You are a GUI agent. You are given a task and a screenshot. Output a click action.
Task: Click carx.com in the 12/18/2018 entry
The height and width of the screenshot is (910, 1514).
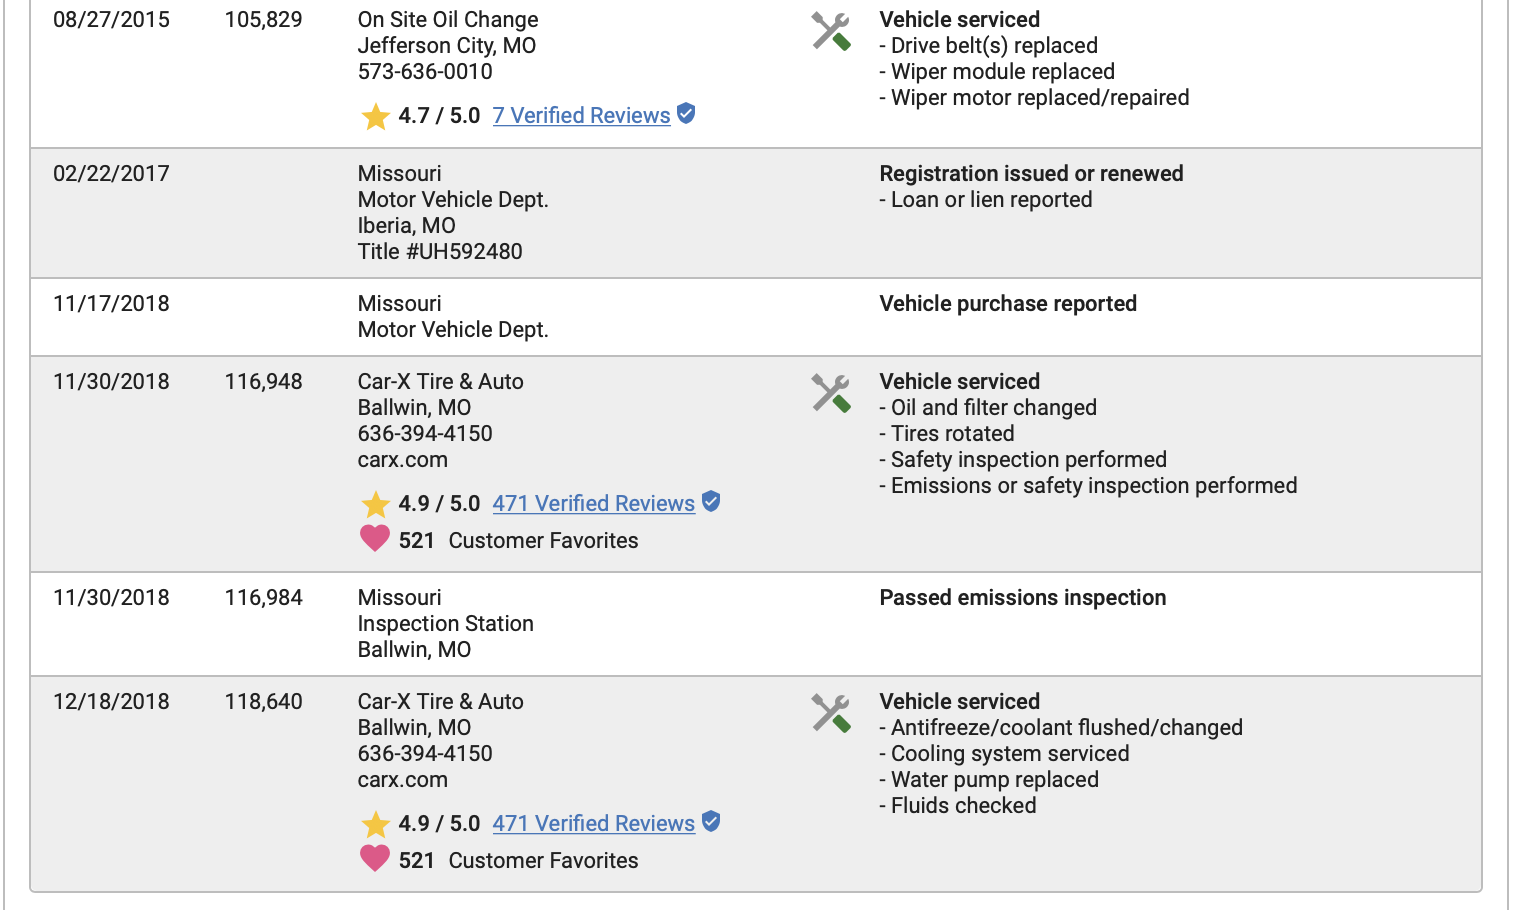403,780
